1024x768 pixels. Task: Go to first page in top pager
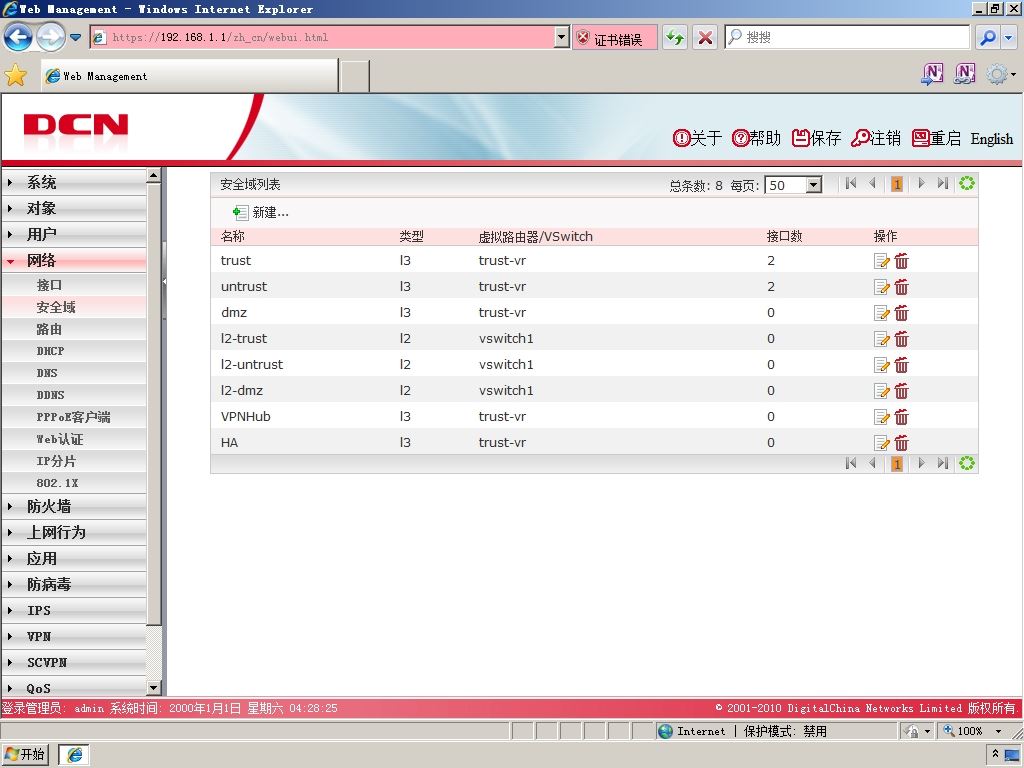pyautogui.click(x=850, y=184)
